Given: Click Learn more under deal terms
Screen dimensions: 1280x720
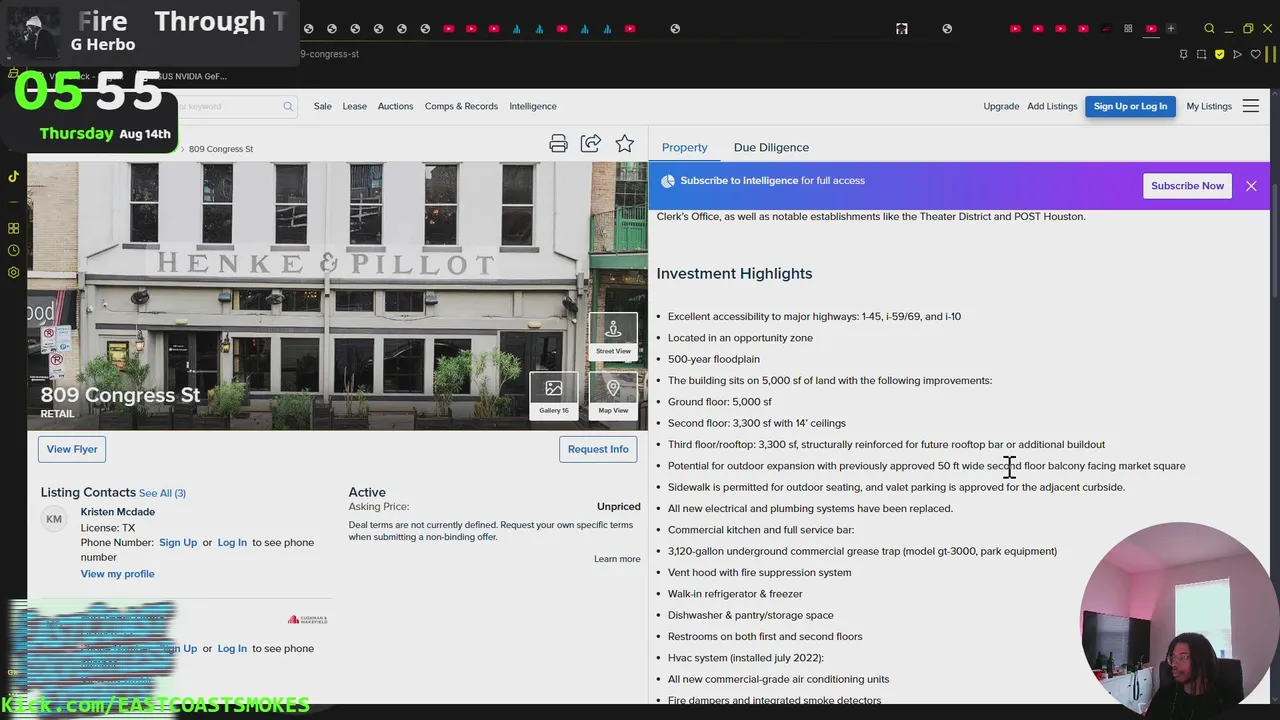Looking at the screenshot, I should [x=617, y=559].
